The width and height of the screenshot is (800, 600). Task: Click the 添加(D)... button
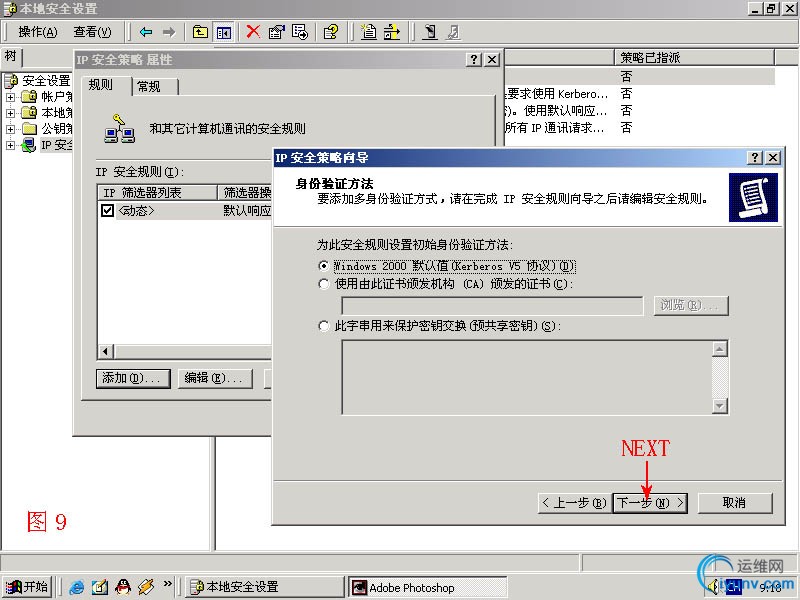pos(133,379)
